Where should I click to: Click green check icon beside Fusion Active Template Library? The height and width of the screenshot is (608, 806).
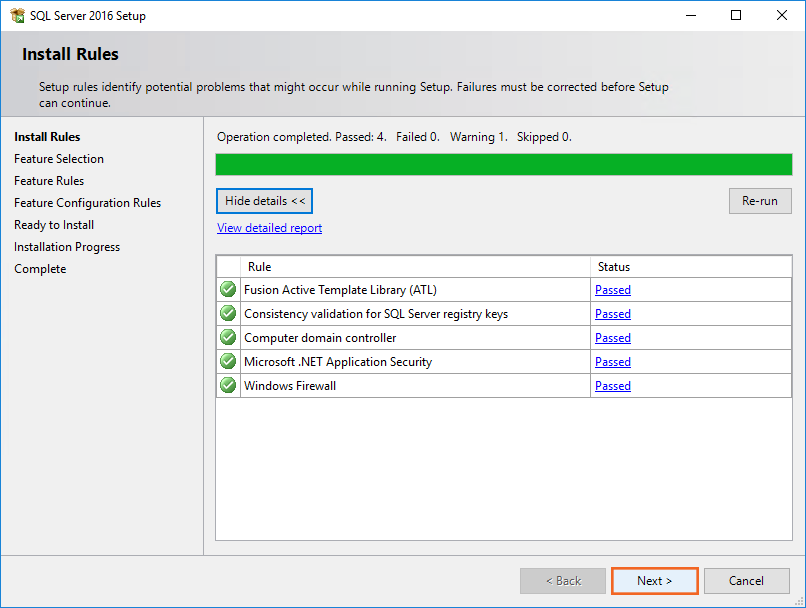coord(228,290)
